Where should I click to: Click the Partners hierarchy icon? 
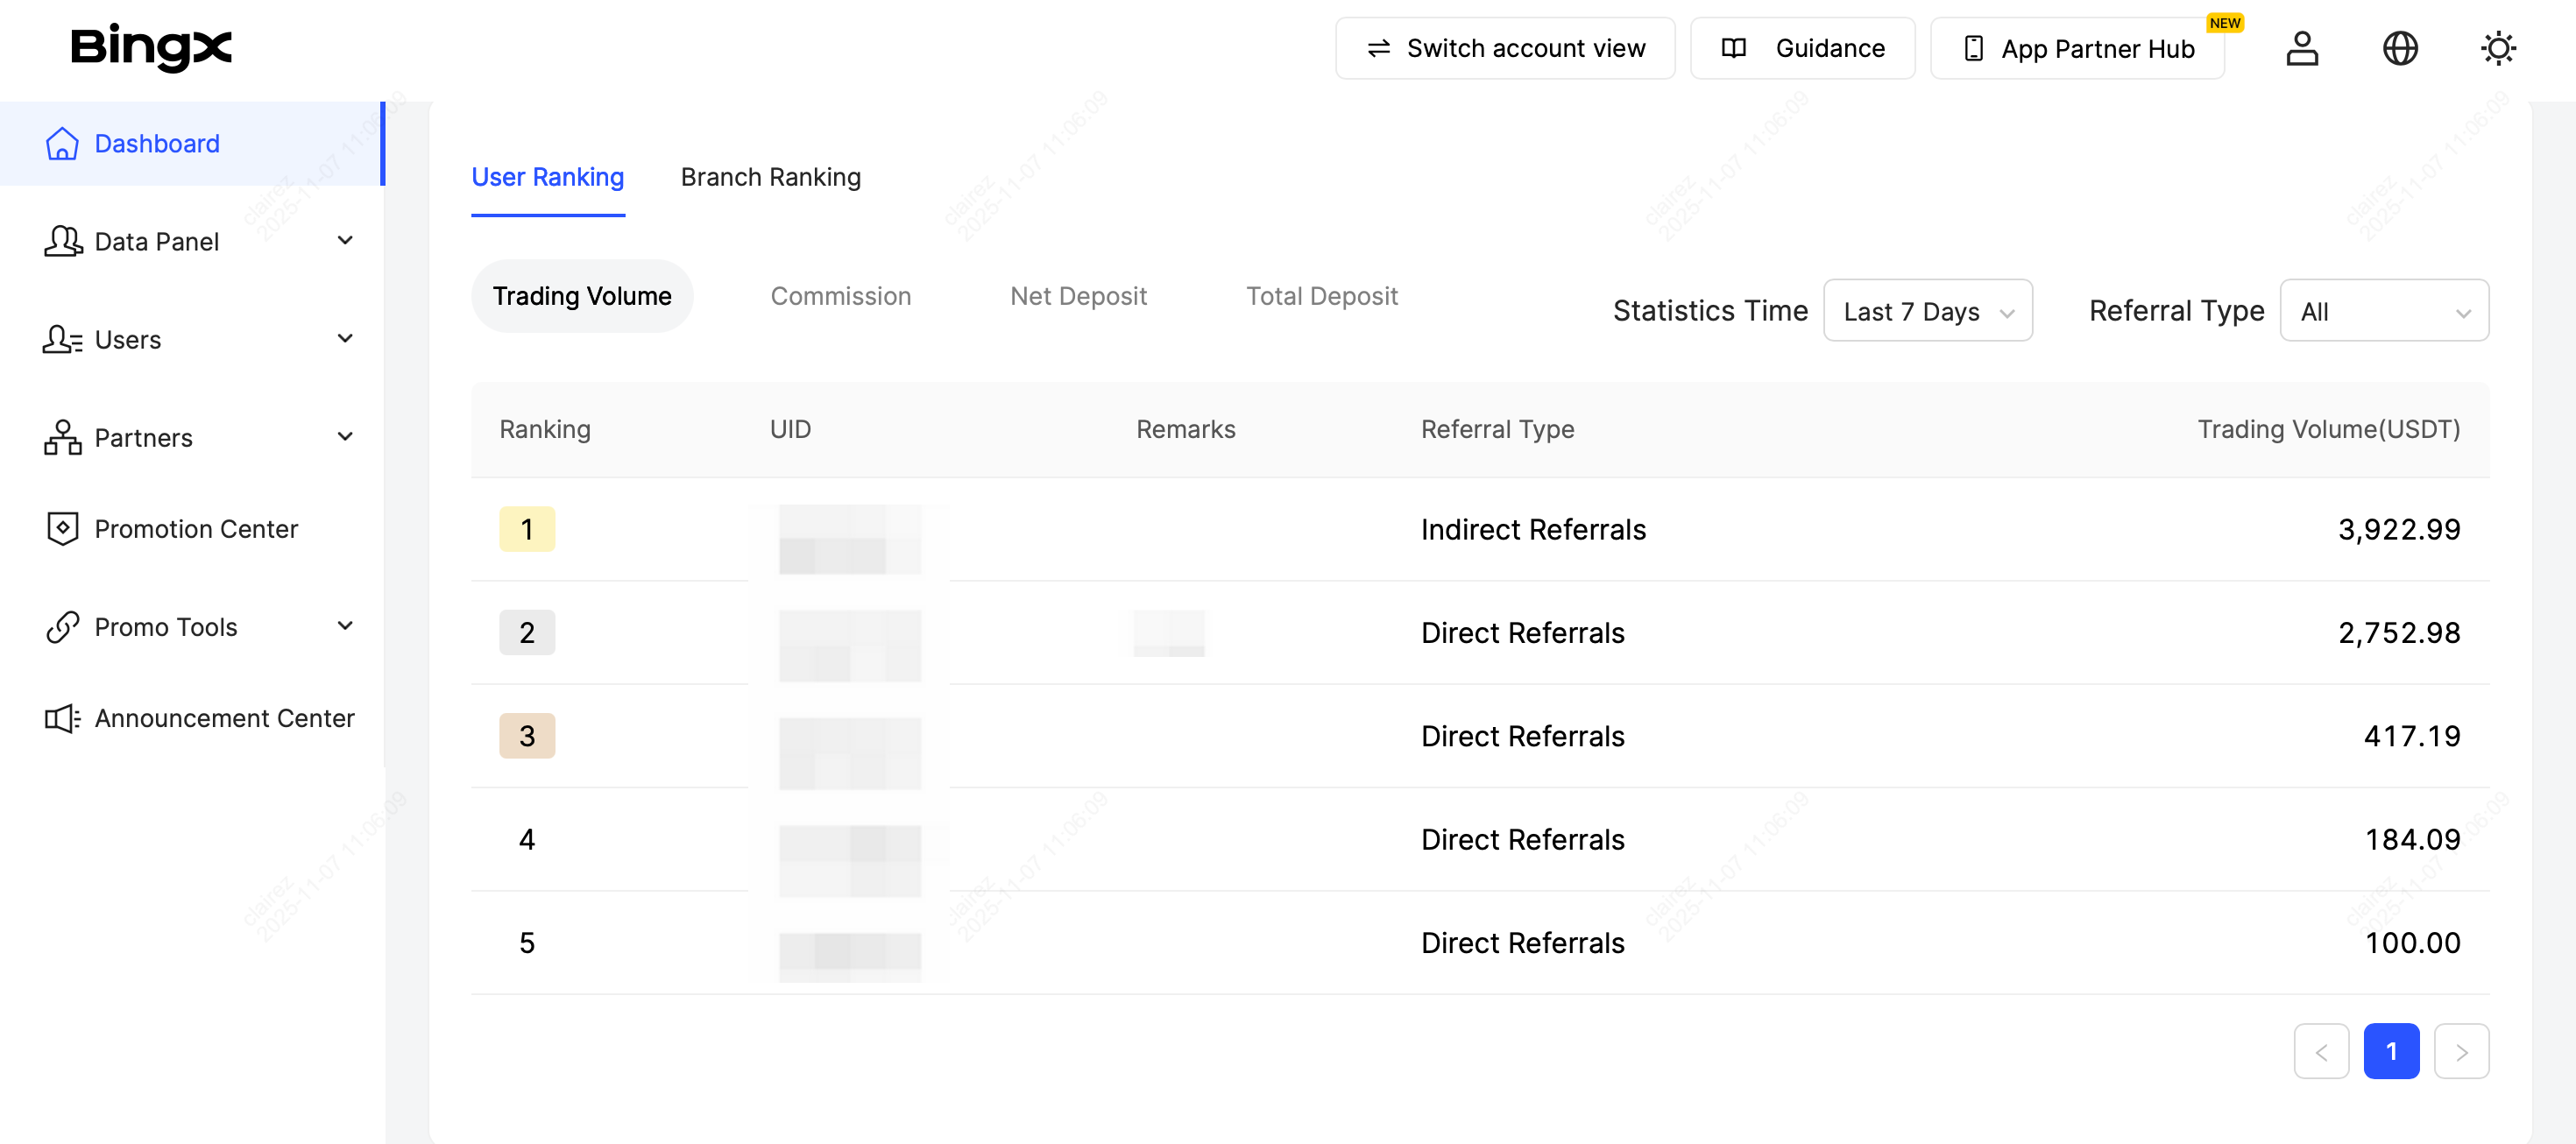(x=62, y=438)
